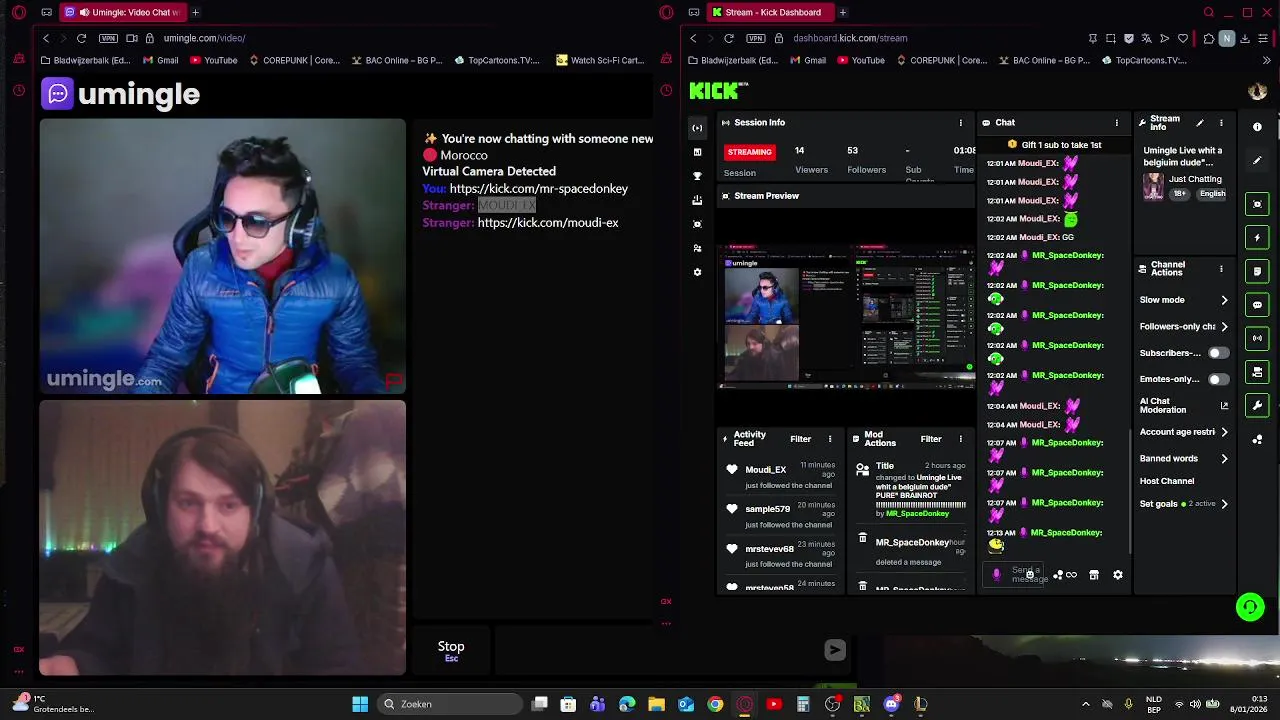Image resolution: width=1280 pixels, height=720 pixels.
Task: Toggle Emotes-only chat switch
Action: [x=1217, y=379]
